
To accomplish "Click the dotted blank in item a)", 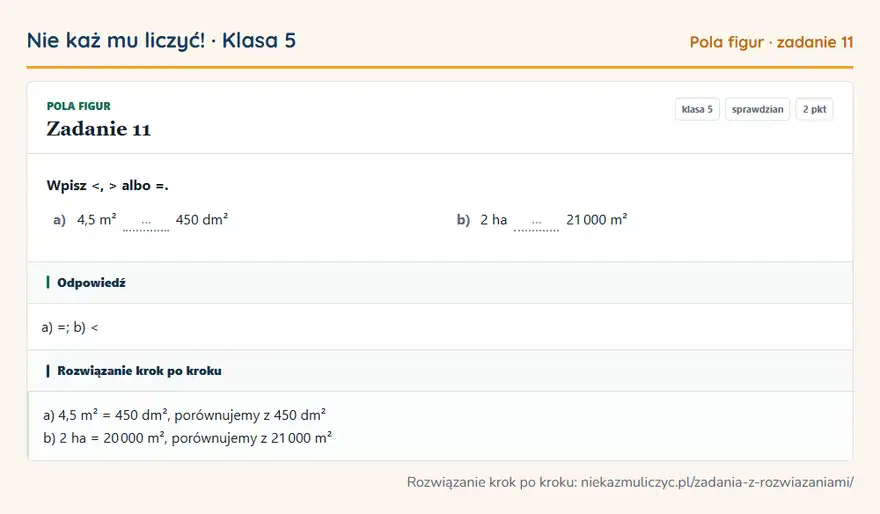I will tap(146, 223).
